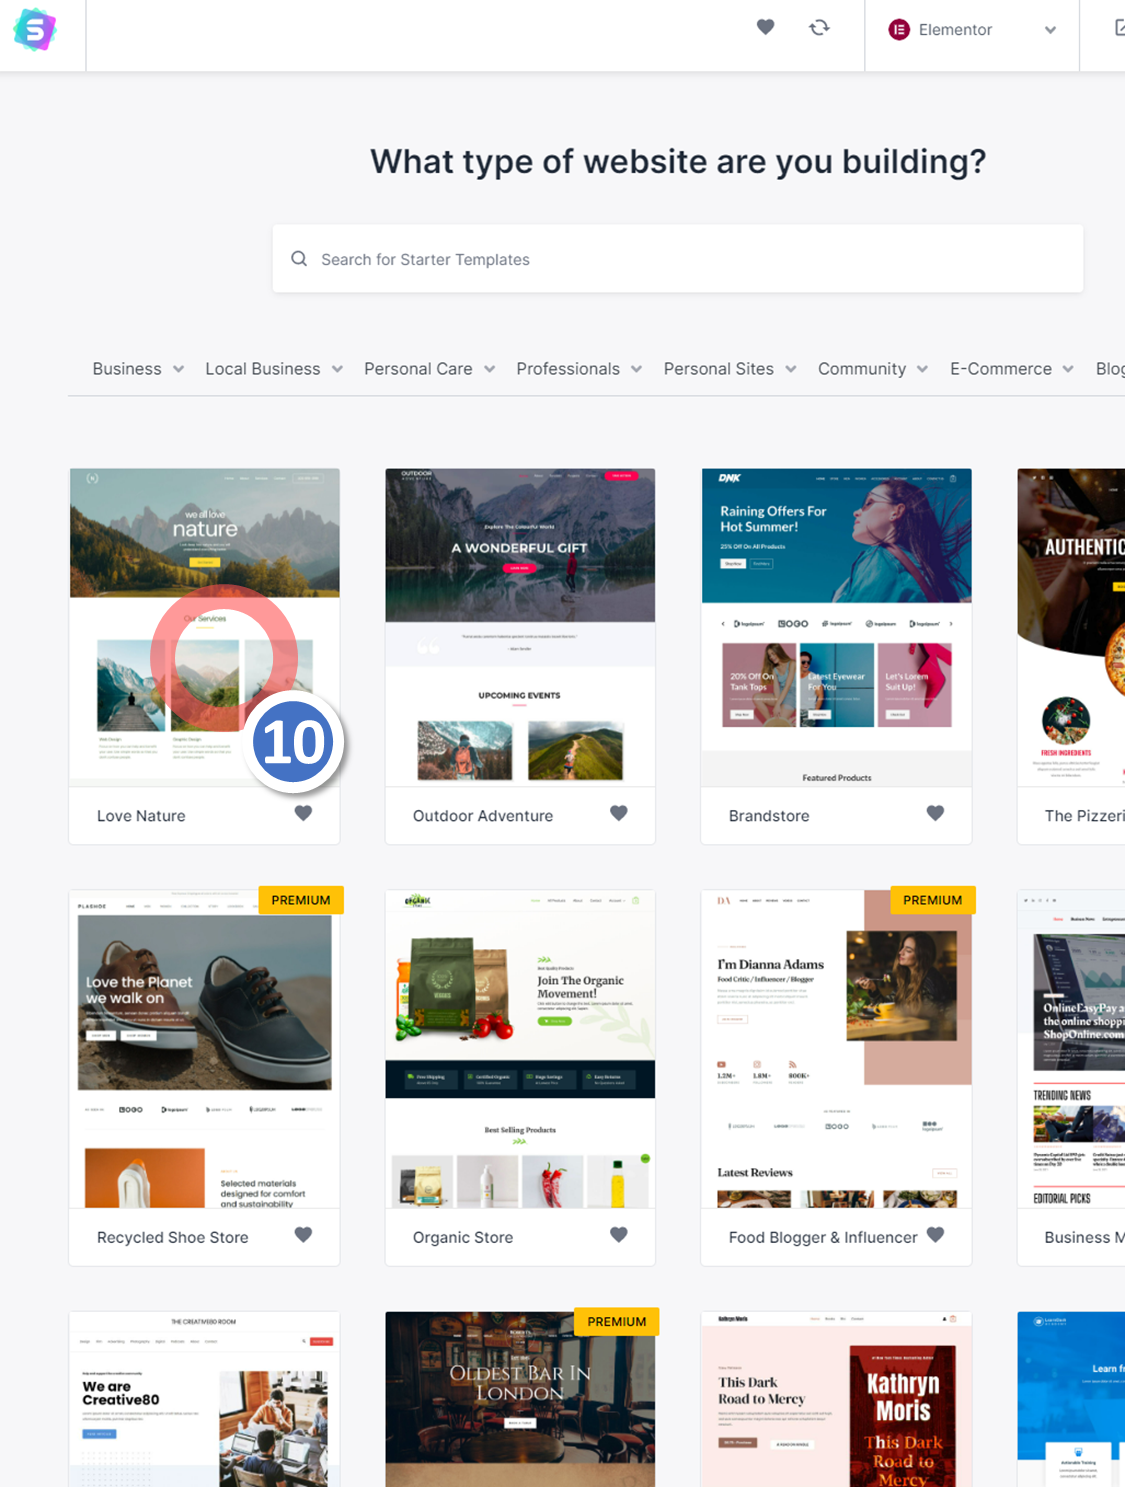Click the Love Nature template title
This screenshot has height=1487, width=1125.
pos(141,816)
